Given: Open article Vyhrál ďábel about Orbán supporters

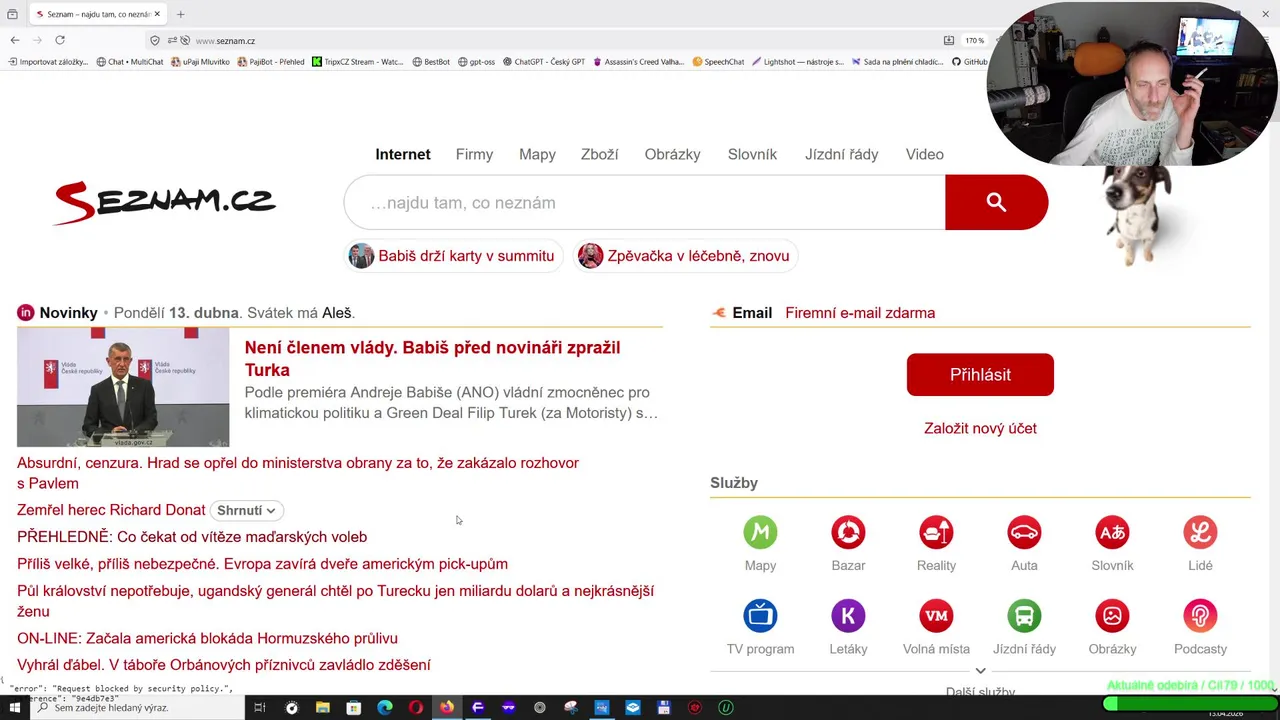Looking at the screenshot, I should pyautogui.click(x=224, y=665).
